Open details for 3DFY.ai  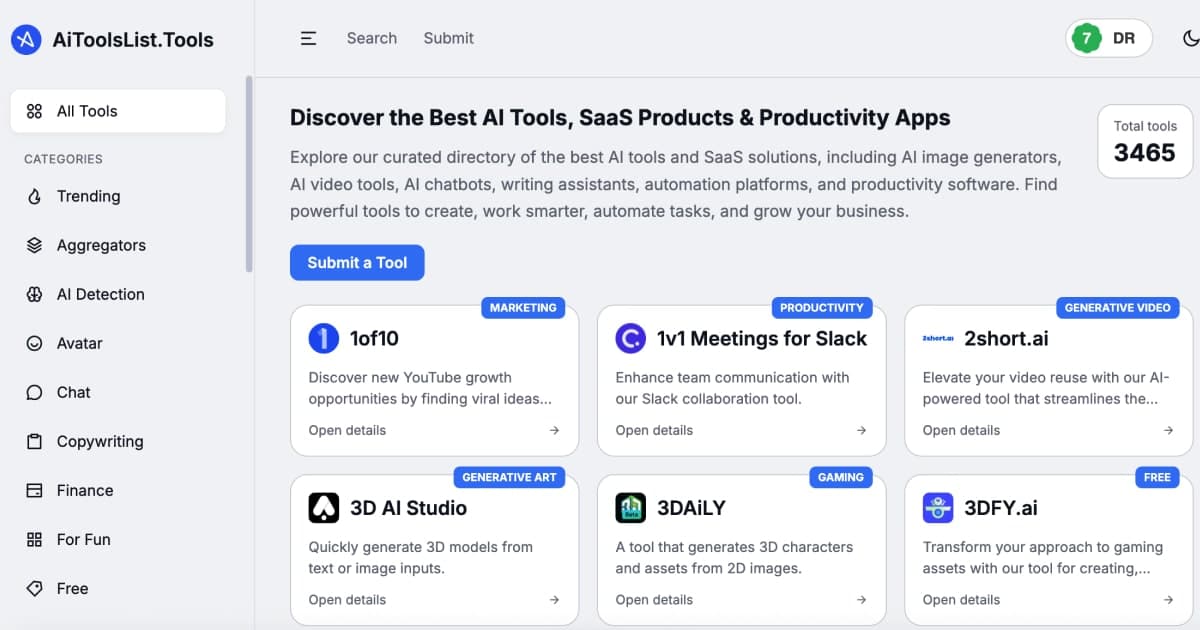[961, 600]
